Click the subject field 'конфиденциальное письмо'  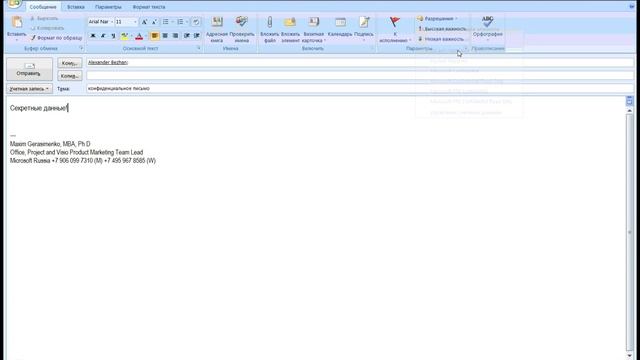[360, 88]
